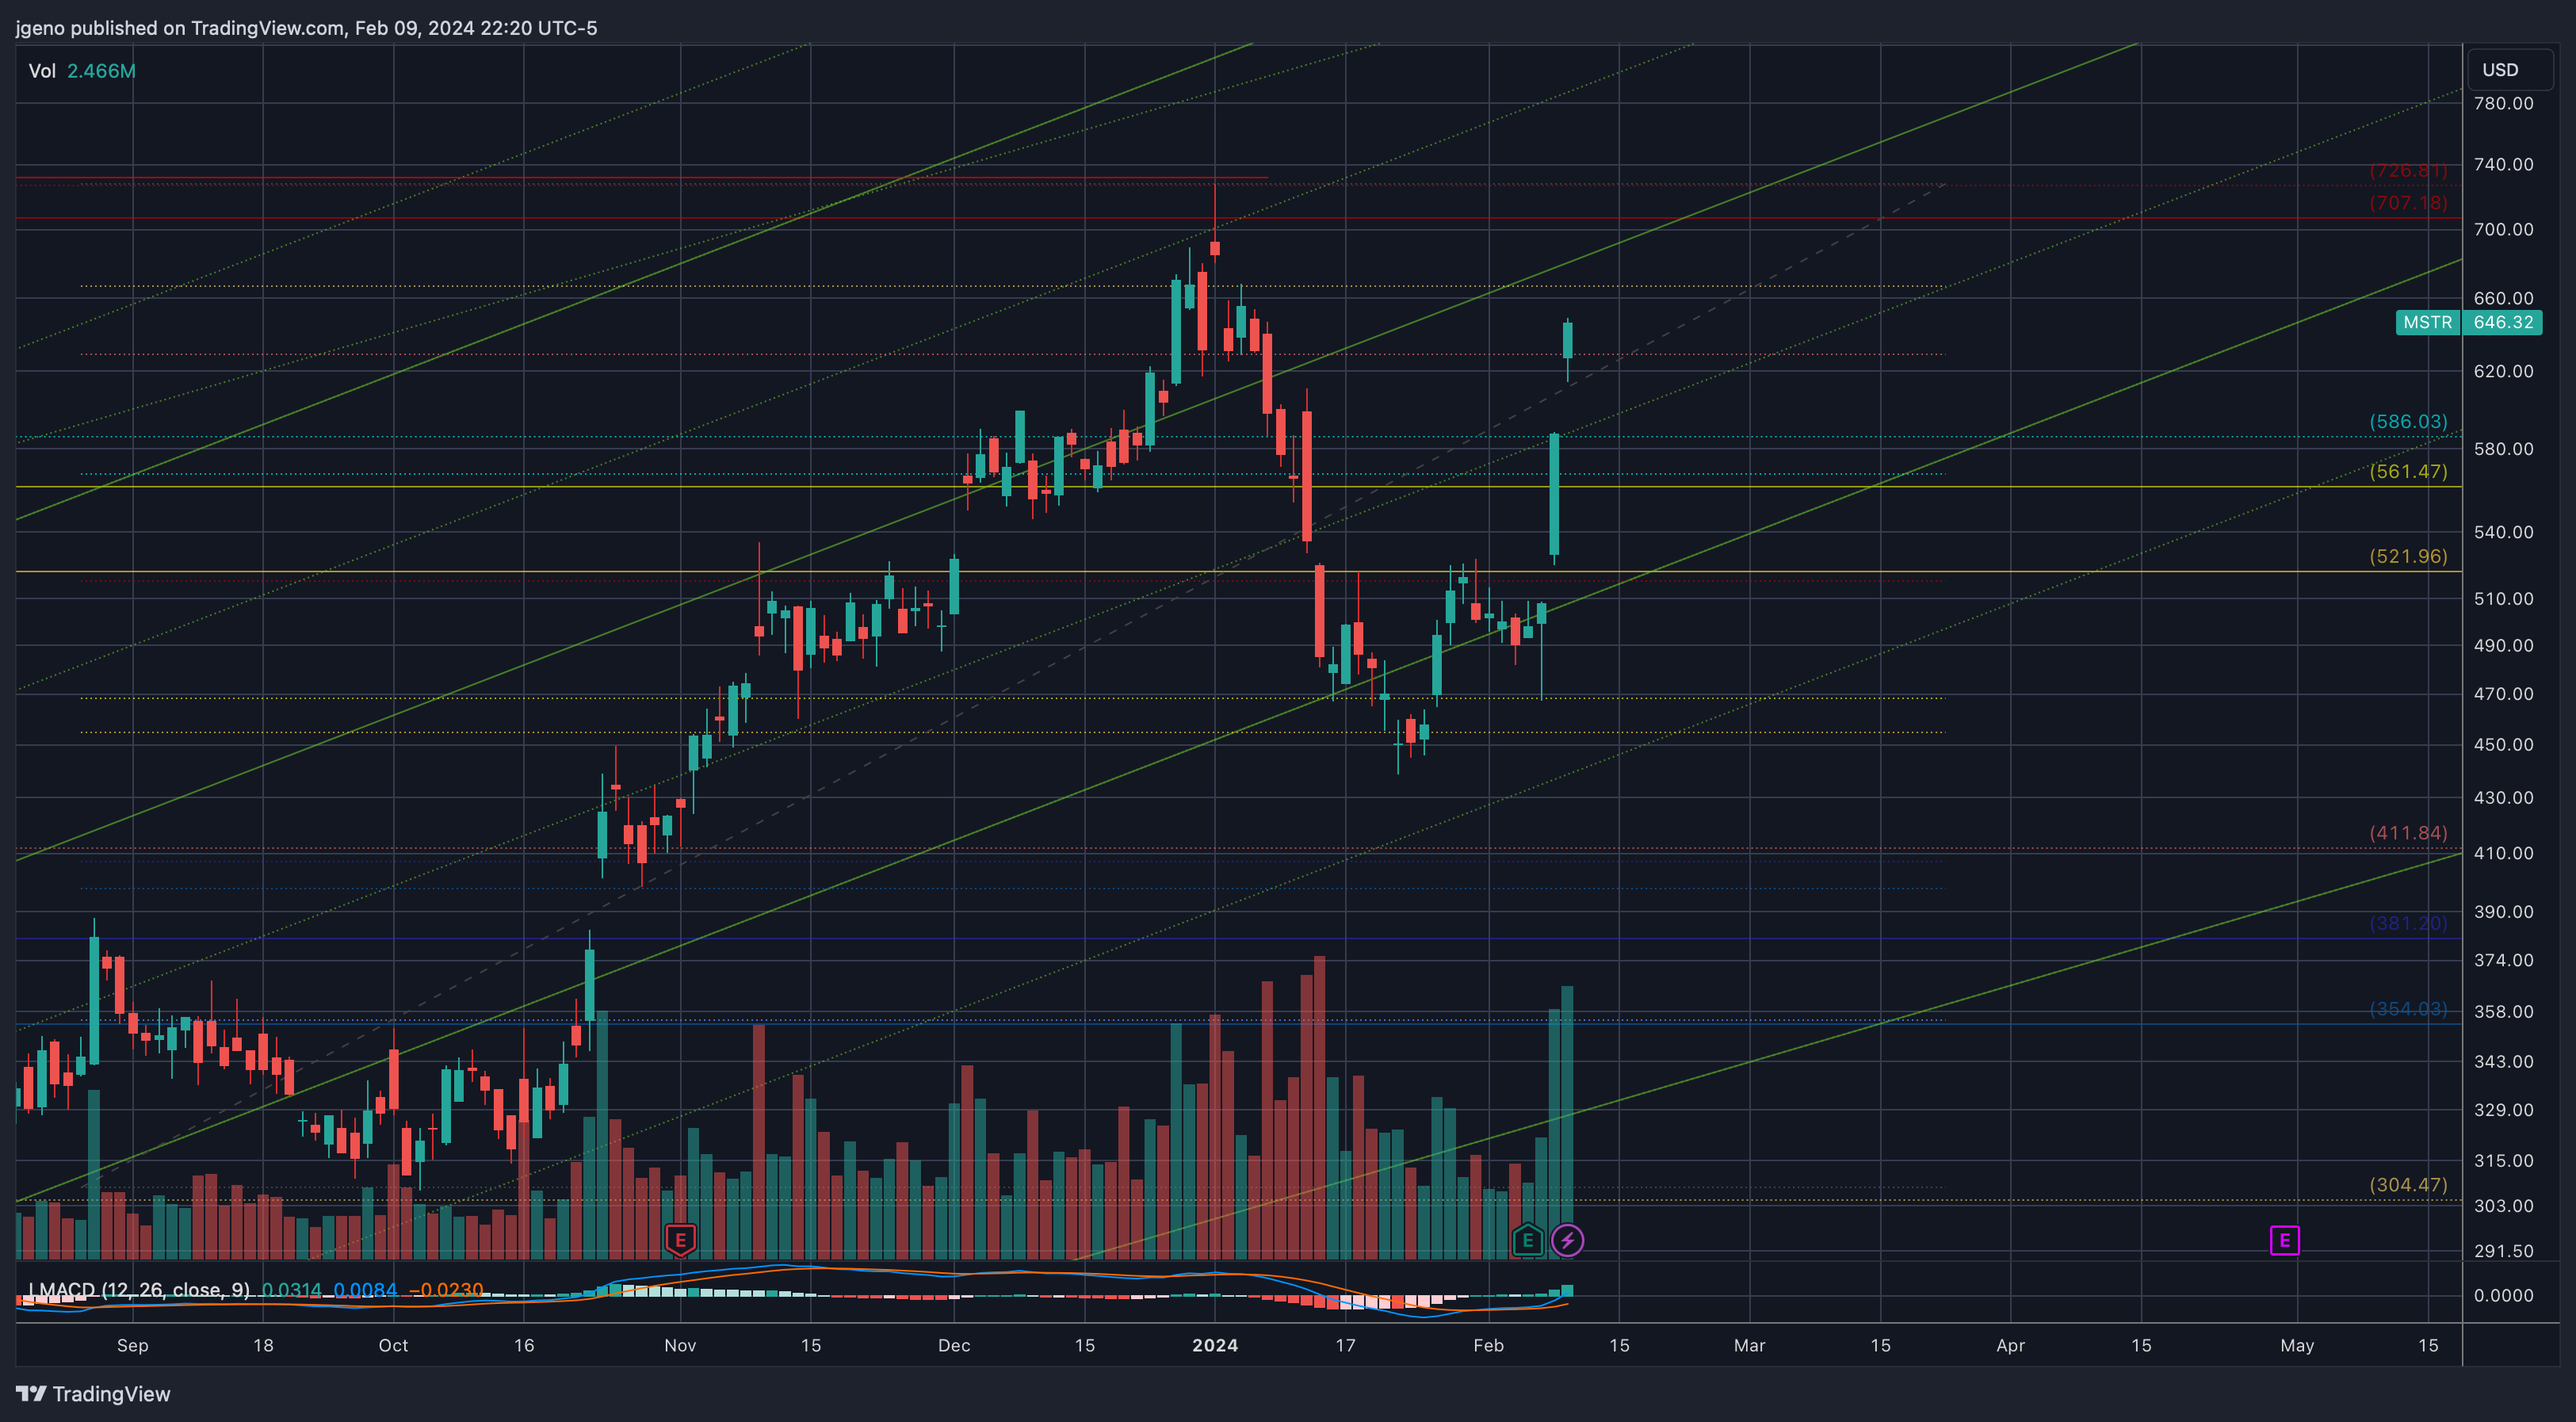Viewport: 2576px width, 1422px height.
Task: Click the MACD histogram value −0.0230
Action: click(x=446, y=1290)
